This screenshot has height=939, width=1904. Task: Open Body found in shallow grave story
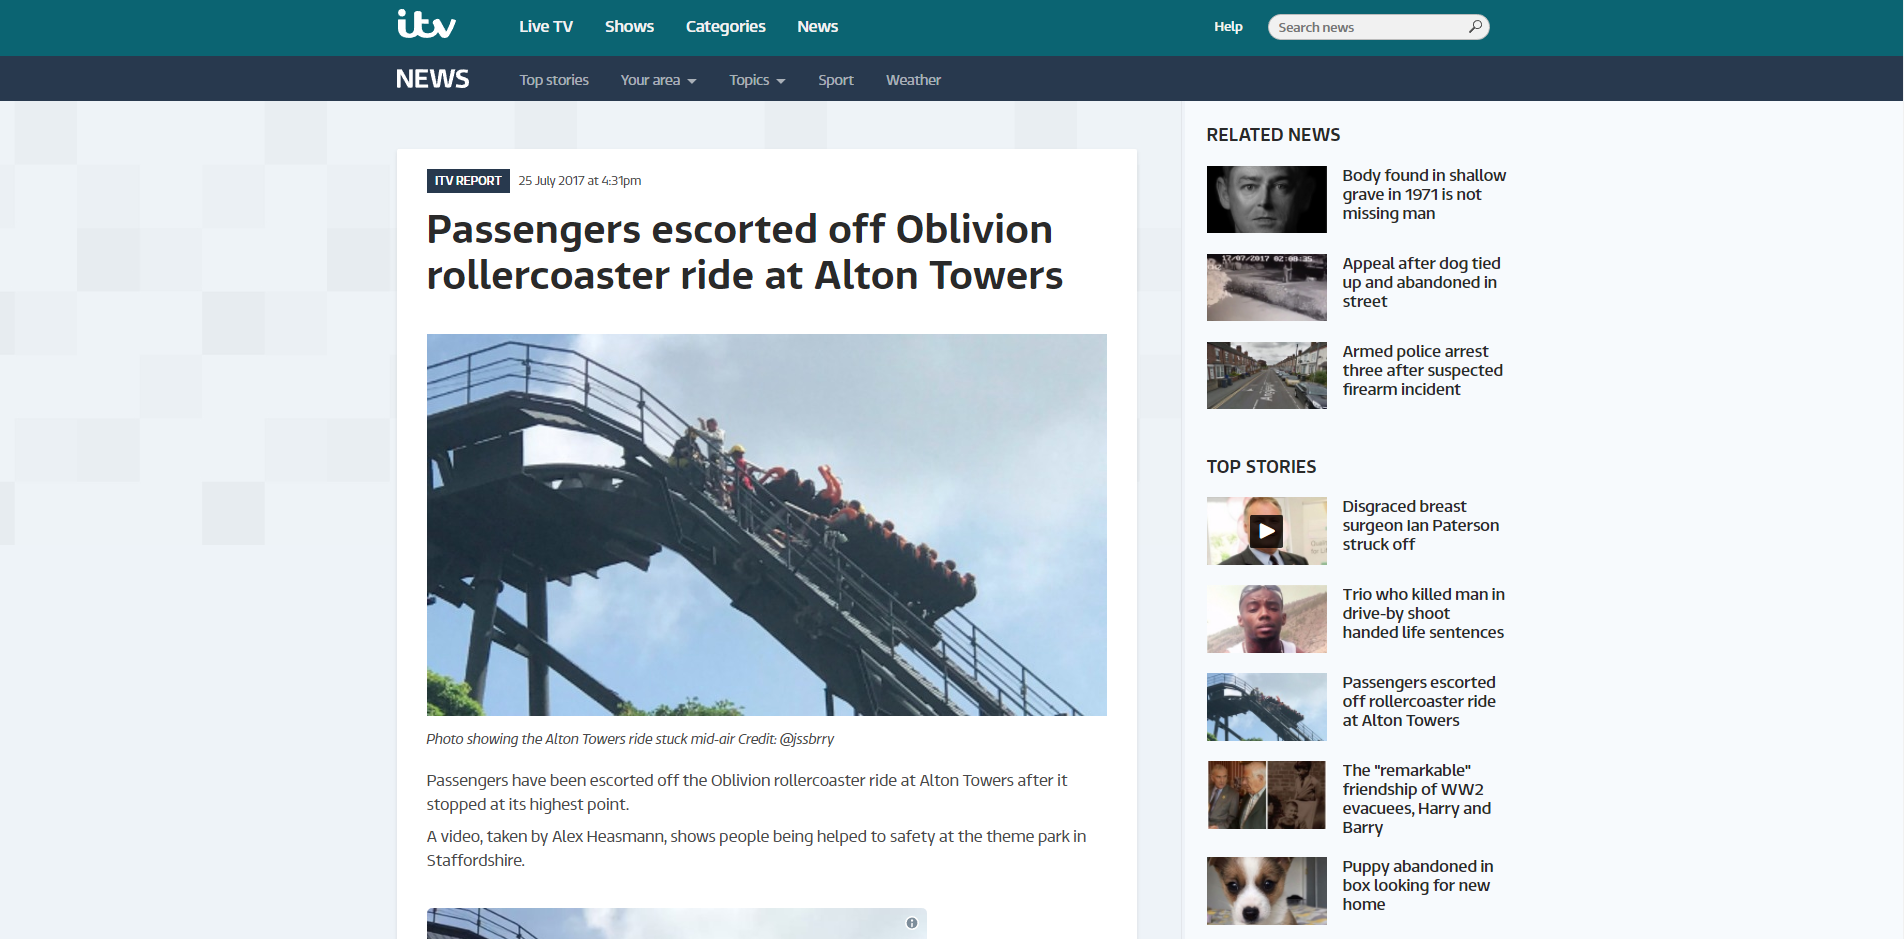1424,194
